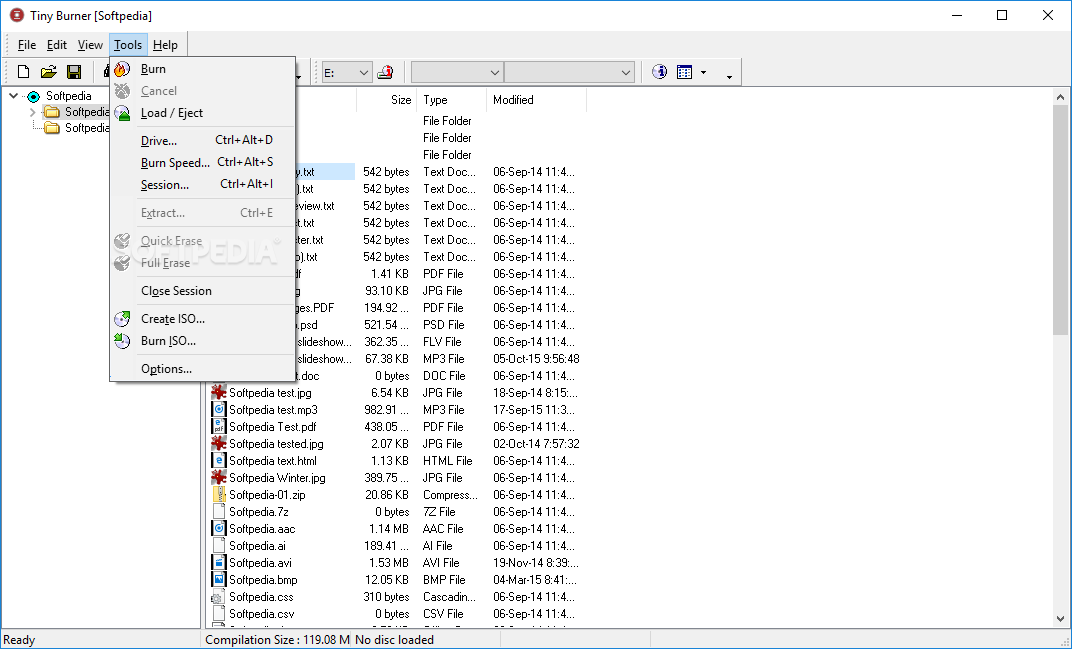Collapse the Softpedia root tree node
Viewport: 1072px width, 649px height.
[14, 96]
